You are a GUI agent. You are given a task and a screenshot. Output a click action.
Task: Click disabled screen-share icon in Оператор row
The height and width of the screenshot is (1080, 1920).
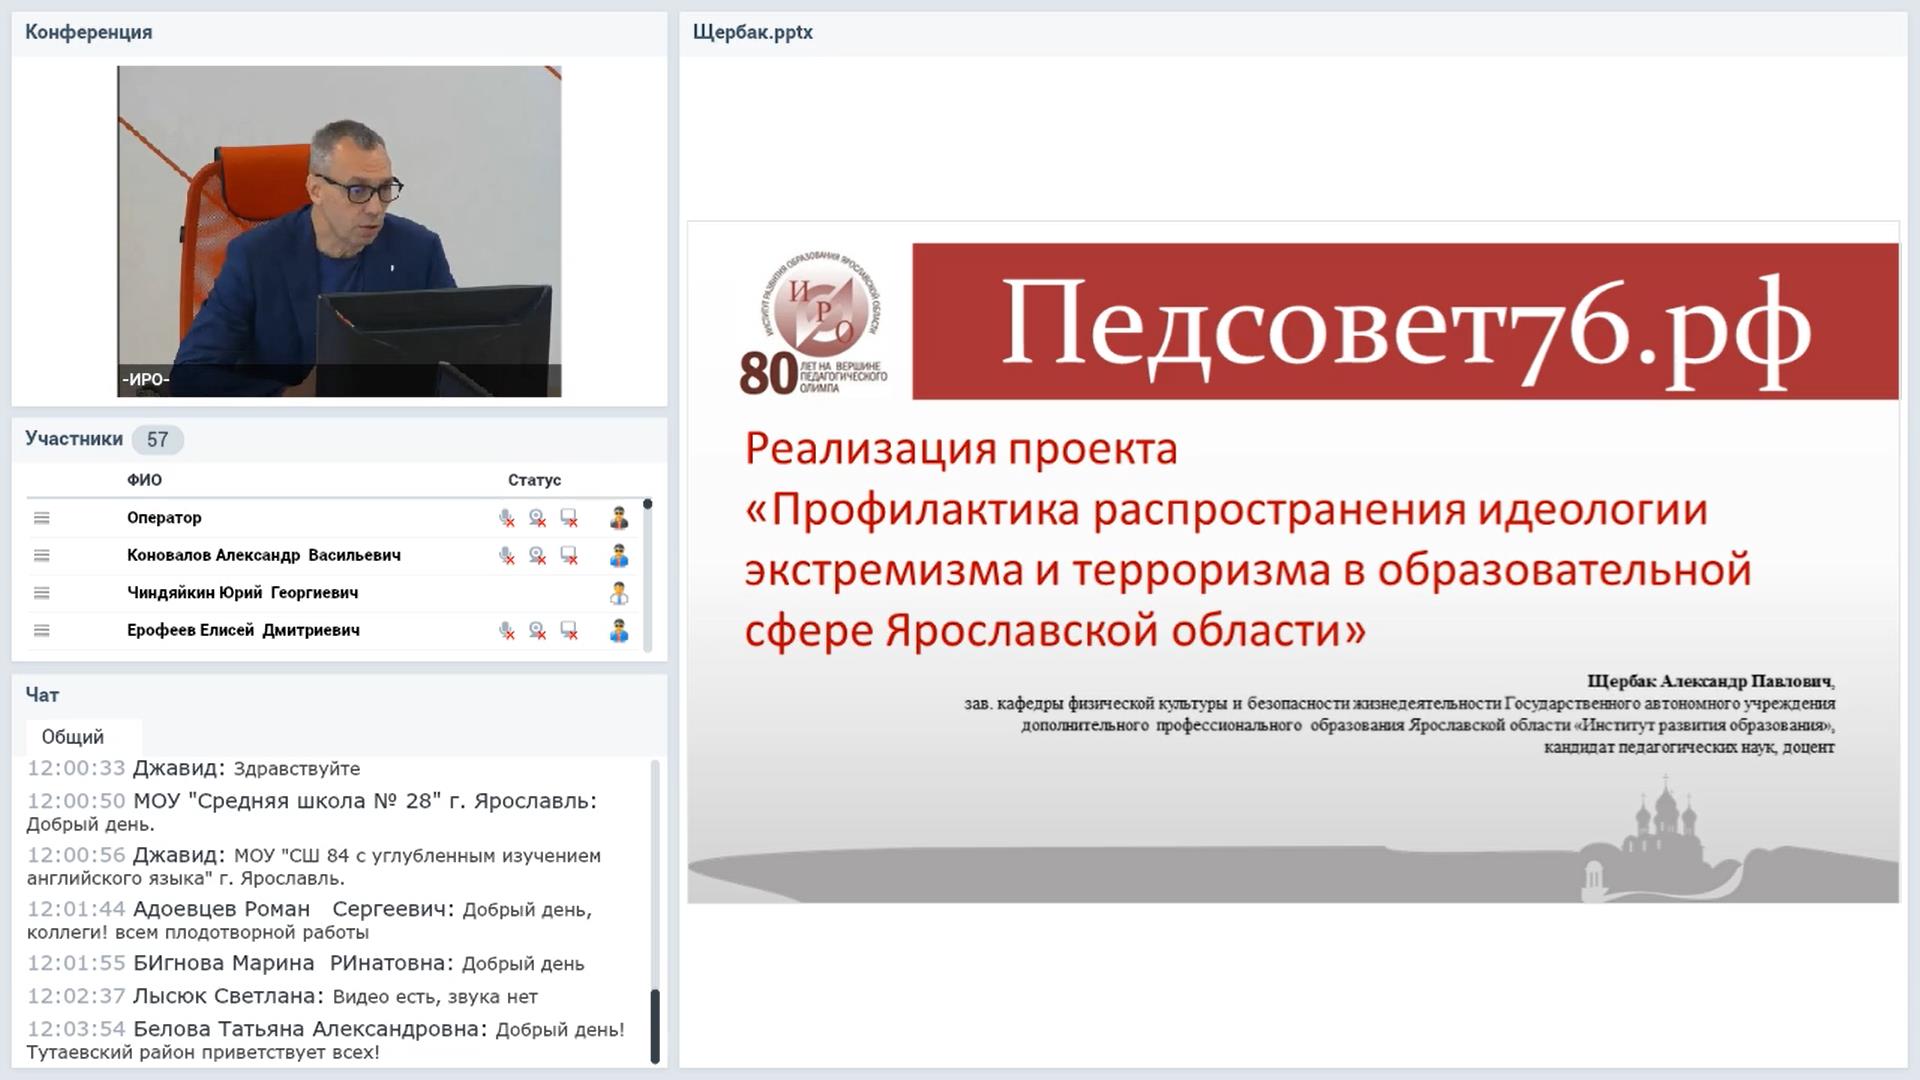(x=569, y=518)
